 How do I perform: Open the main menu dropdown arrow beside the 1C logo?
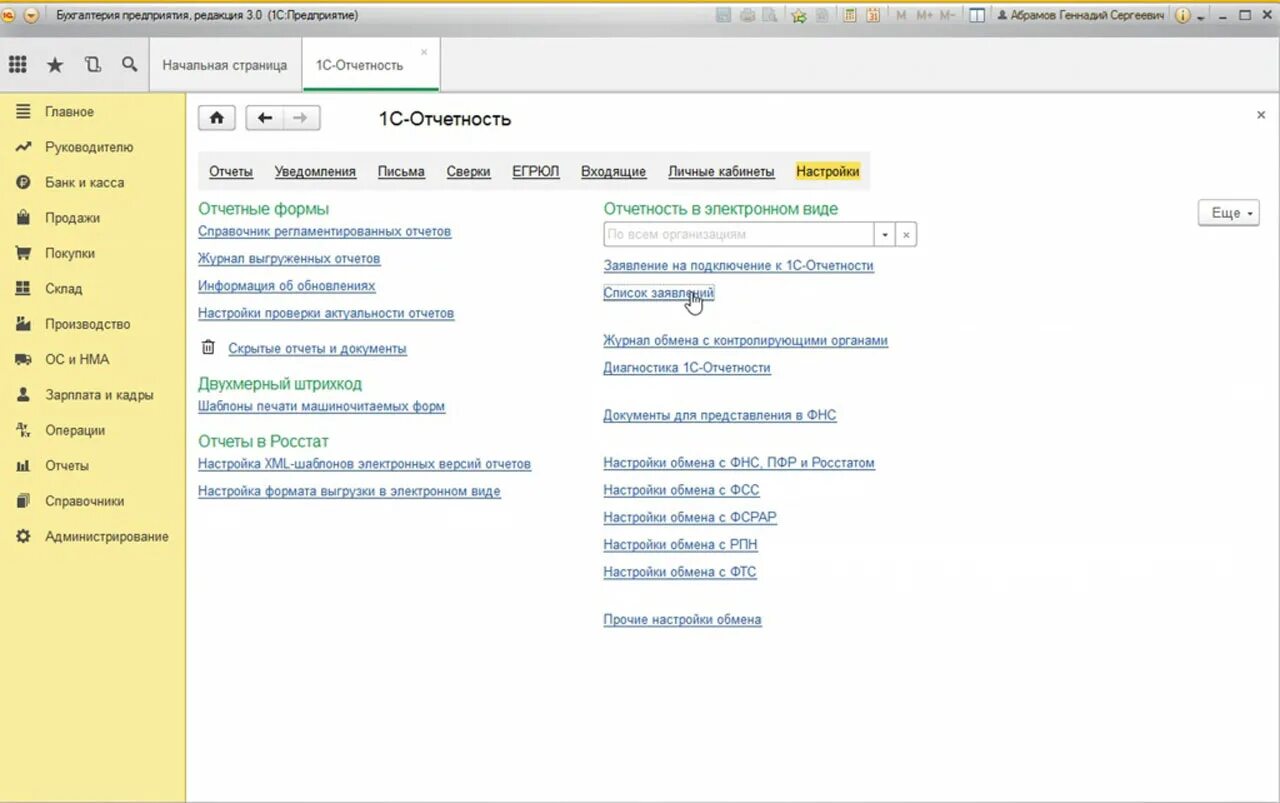point(31,15)
